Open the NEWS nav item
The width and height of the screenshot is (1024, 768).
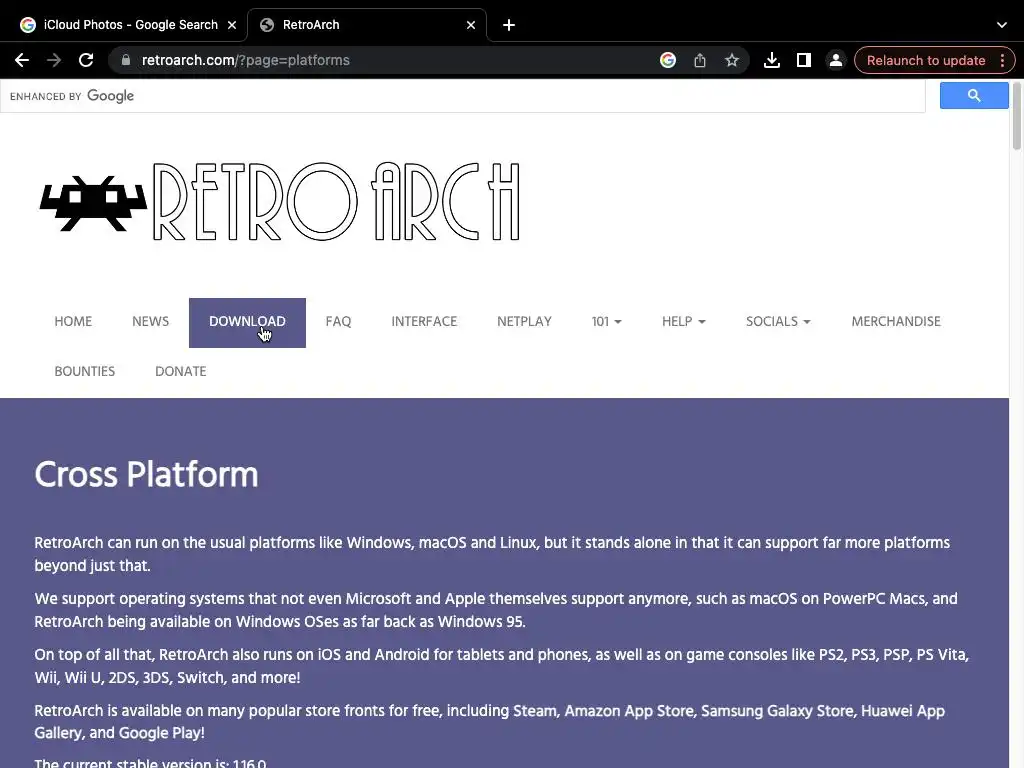[x=150, y=321]
